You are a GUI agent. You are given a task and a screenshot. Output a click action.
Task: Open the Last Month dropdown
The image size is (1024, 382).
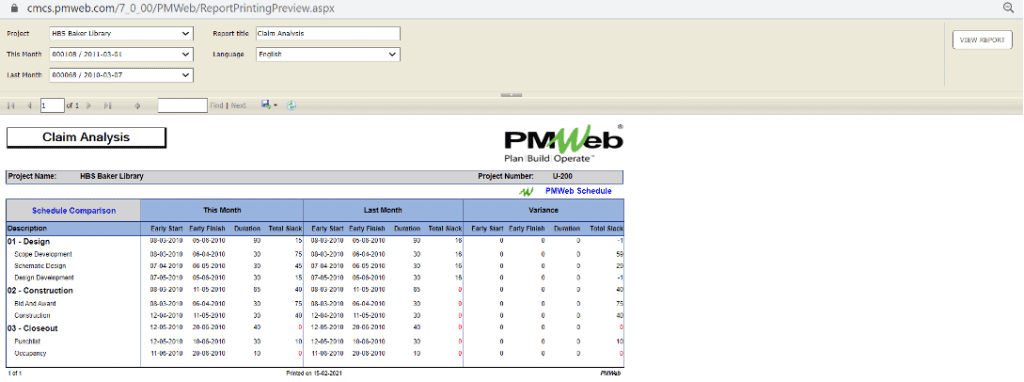pyautogui.click(x=121, y=75)
